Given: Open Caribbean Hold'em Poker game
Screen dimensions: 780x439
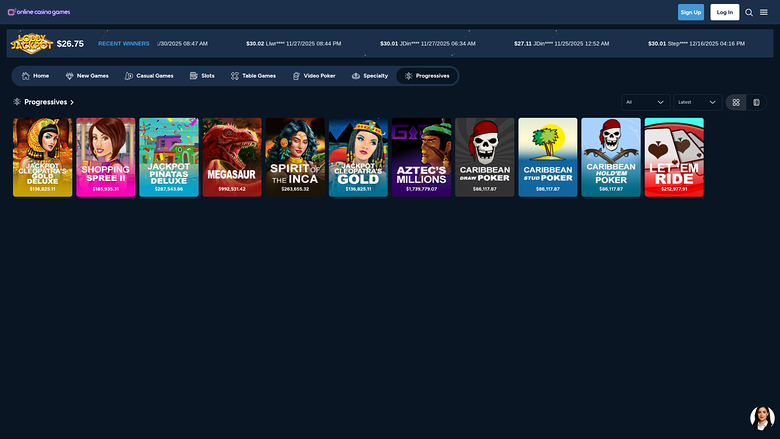Looking at the screenshot, I should (611, 157).
